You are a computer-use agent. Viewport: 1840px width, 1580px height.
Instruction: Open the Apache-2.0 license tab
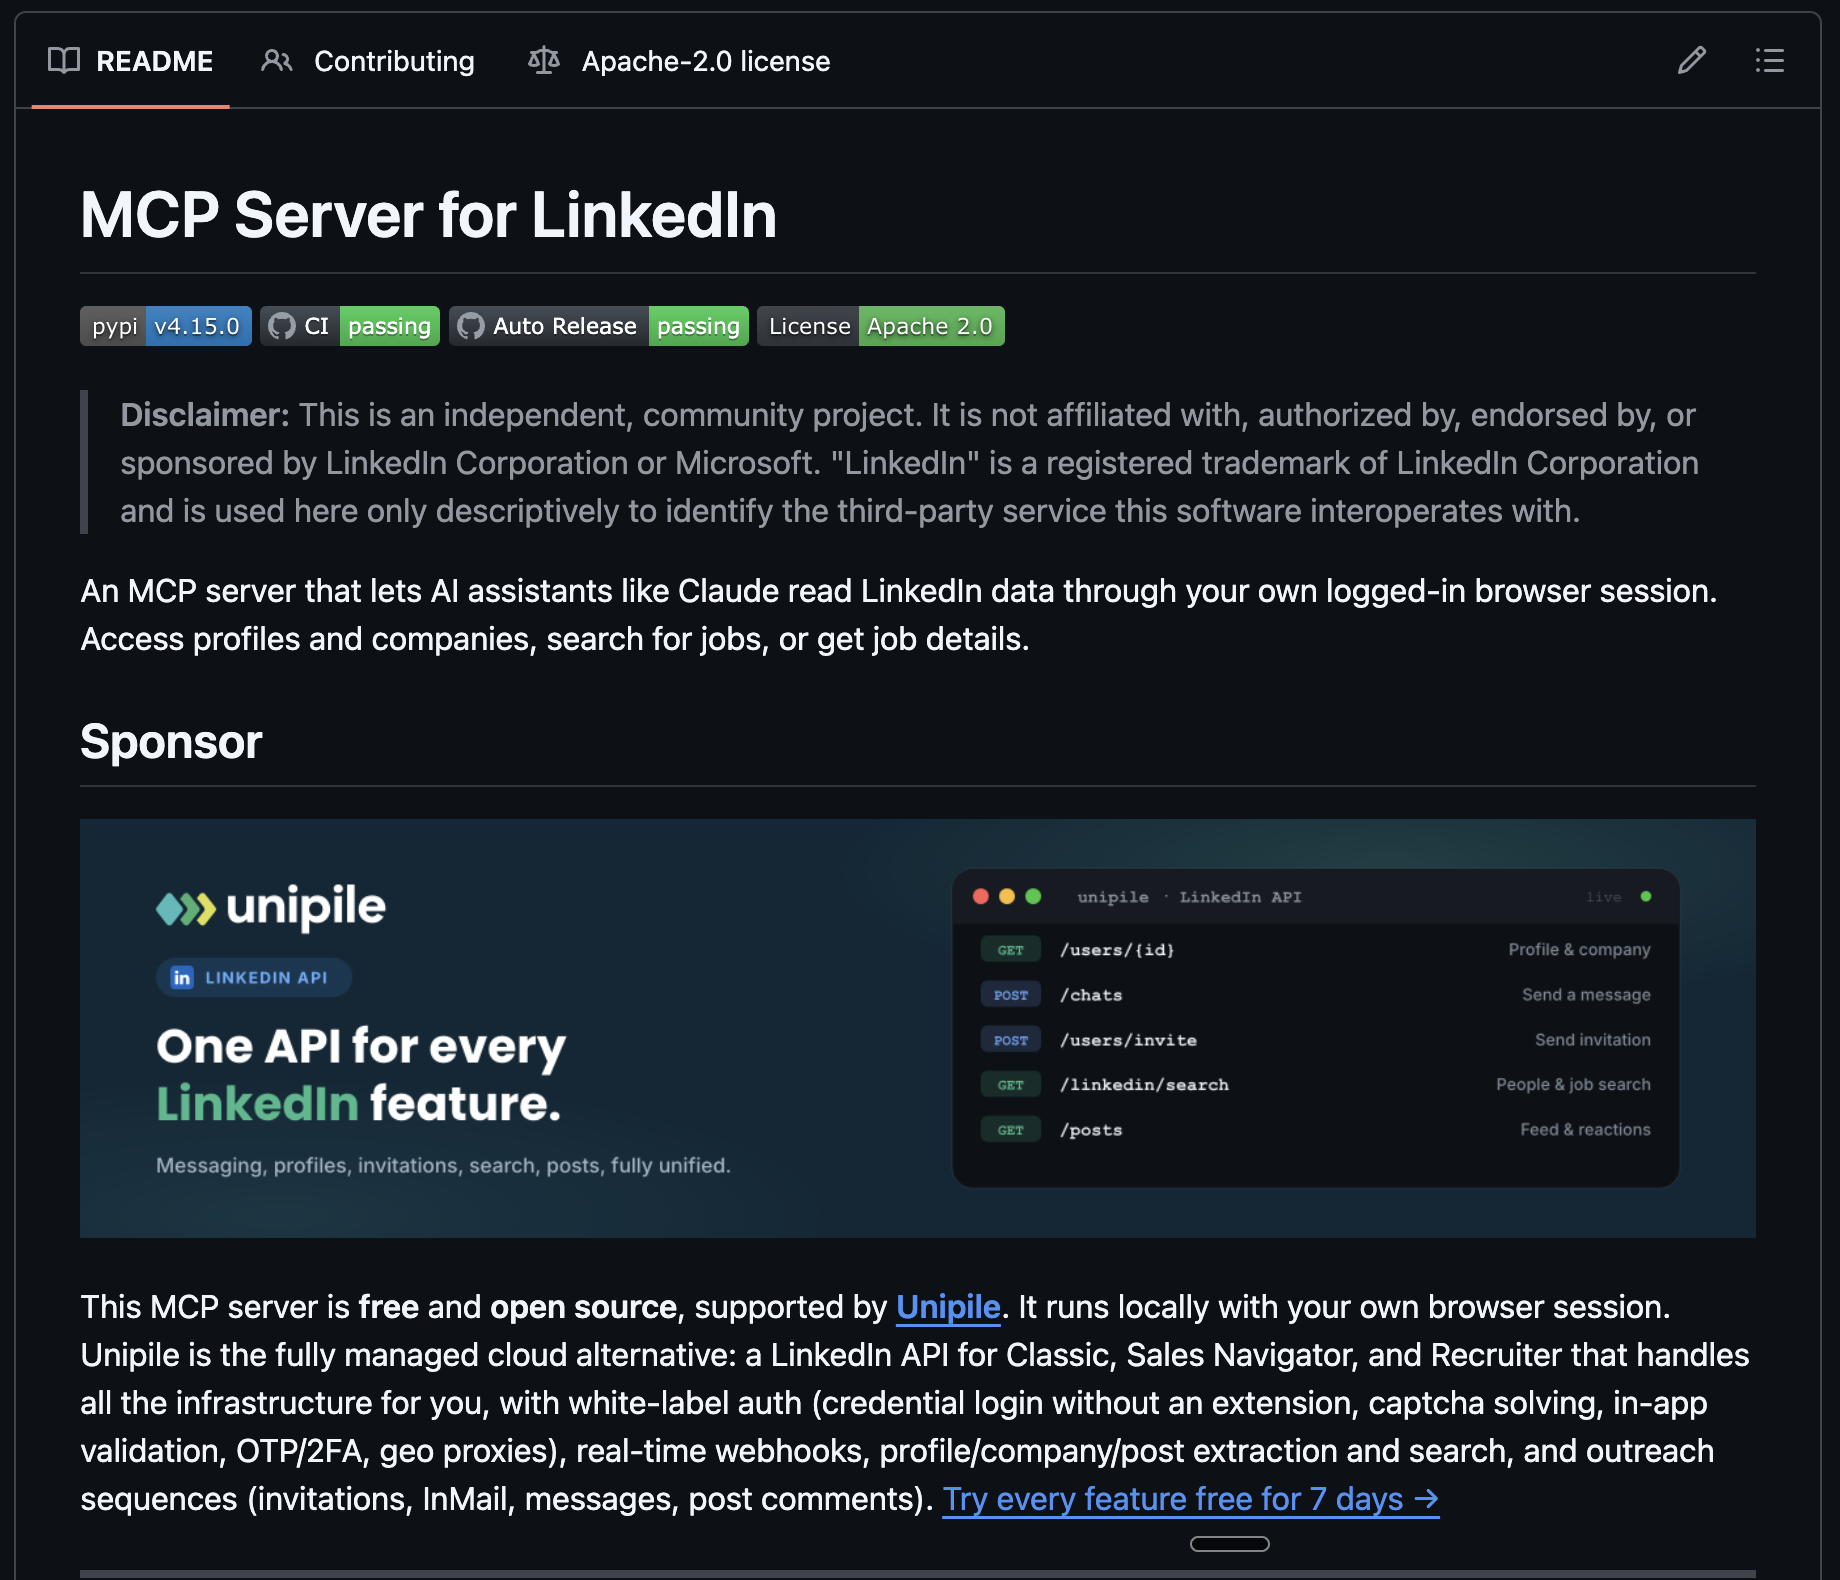(679, 61)
